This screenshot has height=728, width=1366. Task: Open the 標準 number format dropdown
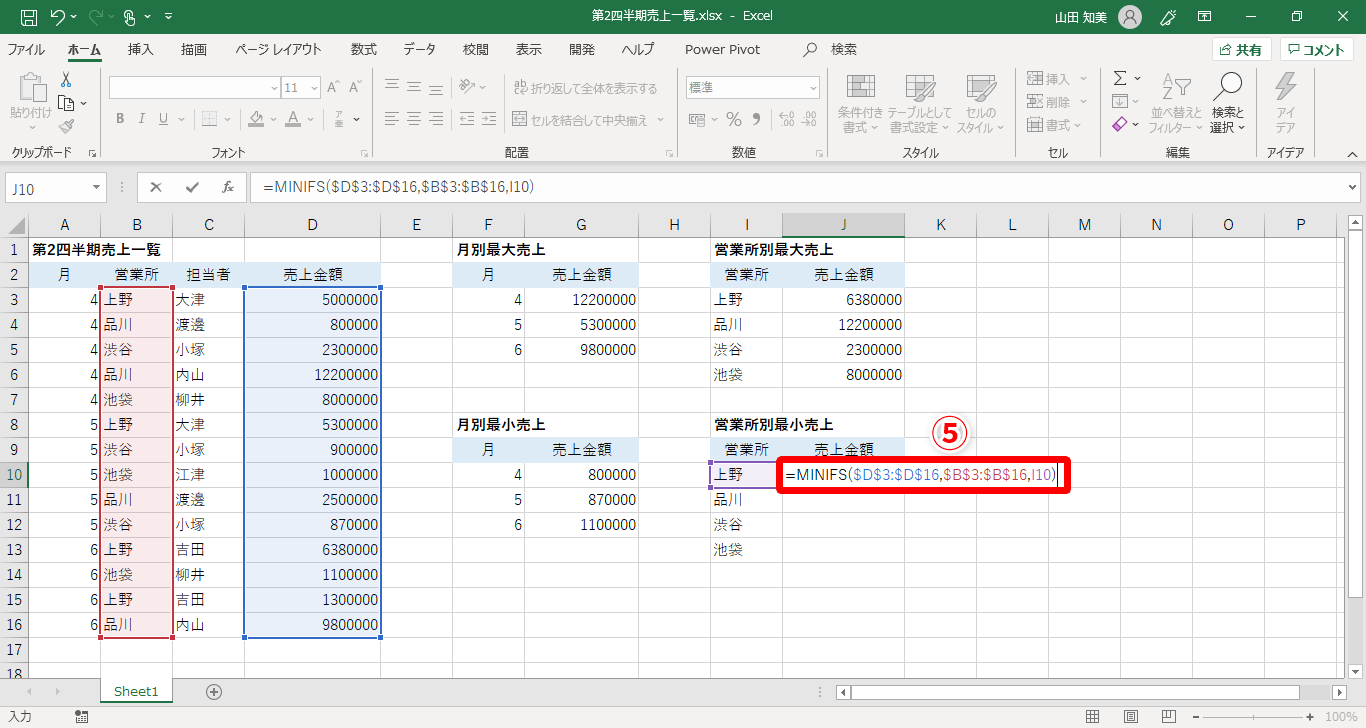[812, 88]
